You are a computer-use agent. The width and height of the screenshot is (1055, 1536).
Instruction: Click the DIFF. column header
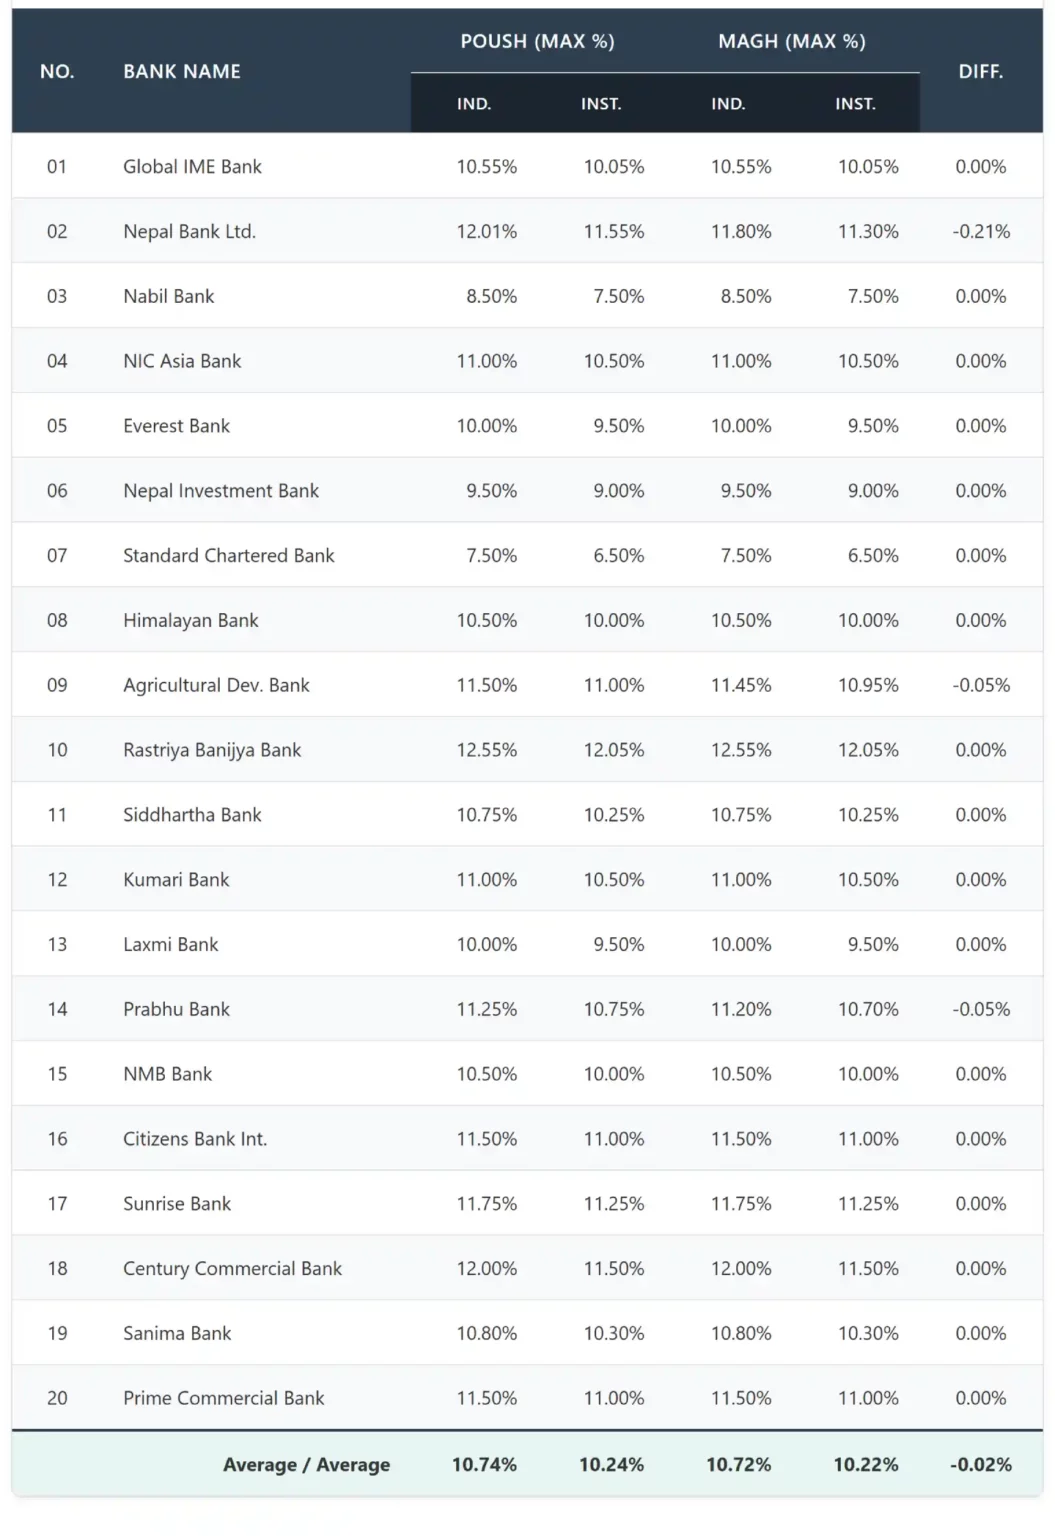point(980,72)
